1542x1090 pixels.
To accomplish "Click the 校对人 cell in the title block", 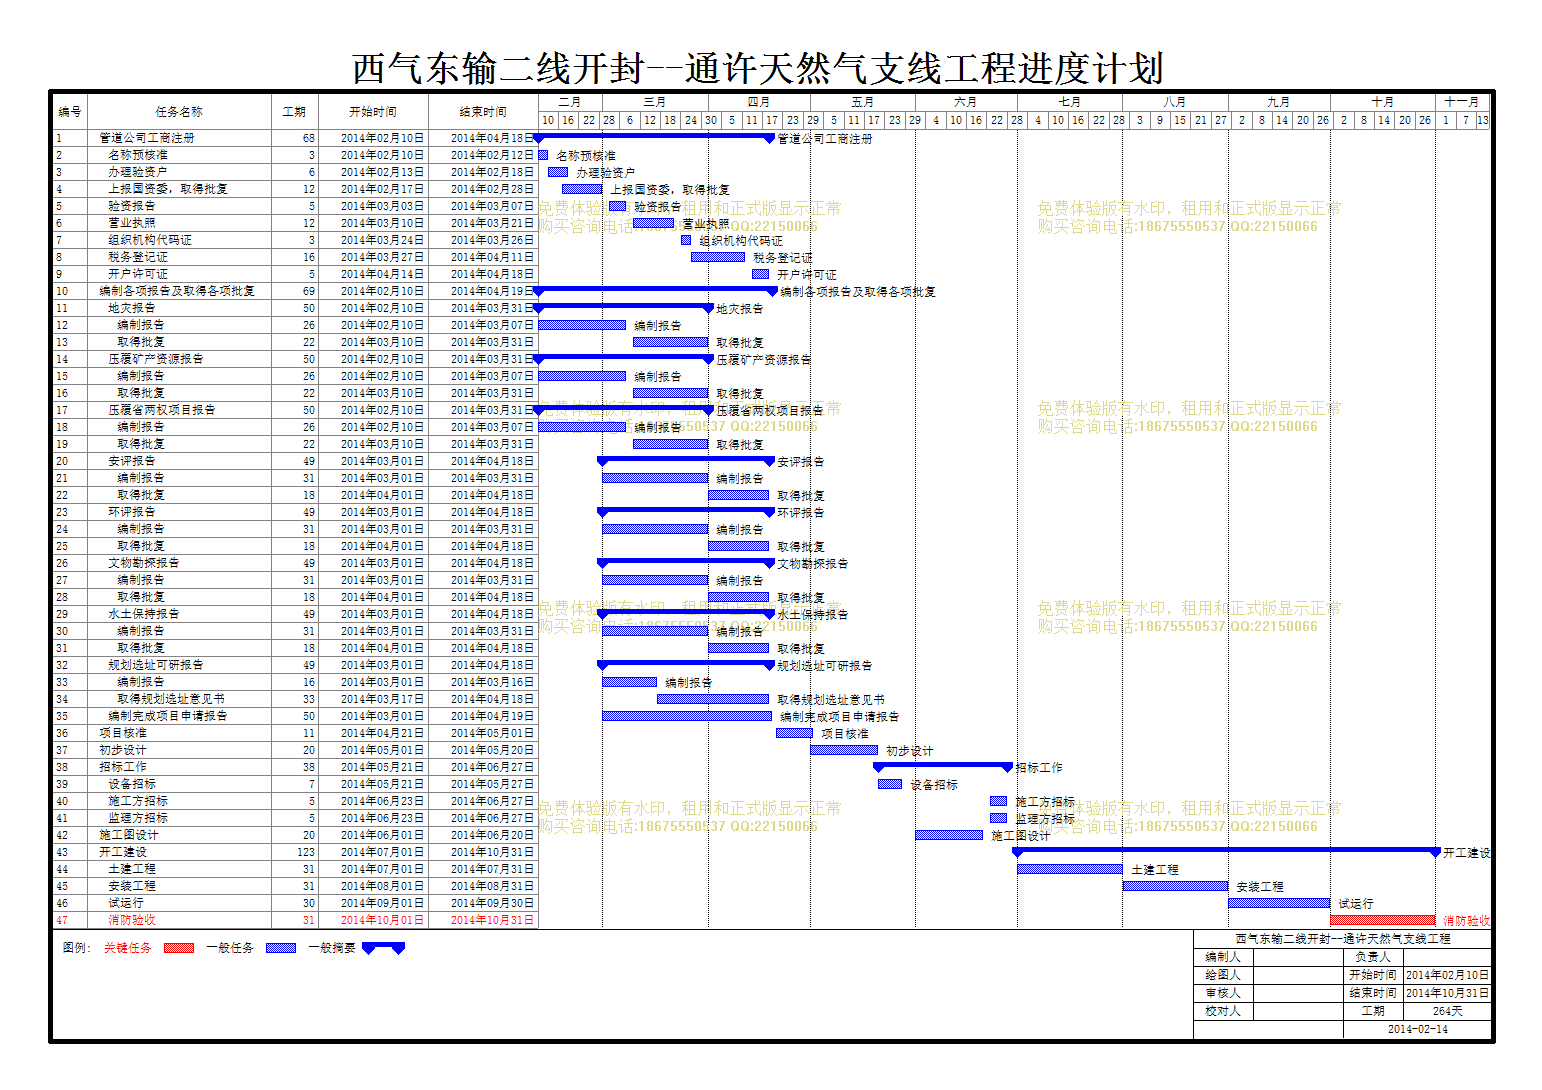I will coord(1223,1011).
